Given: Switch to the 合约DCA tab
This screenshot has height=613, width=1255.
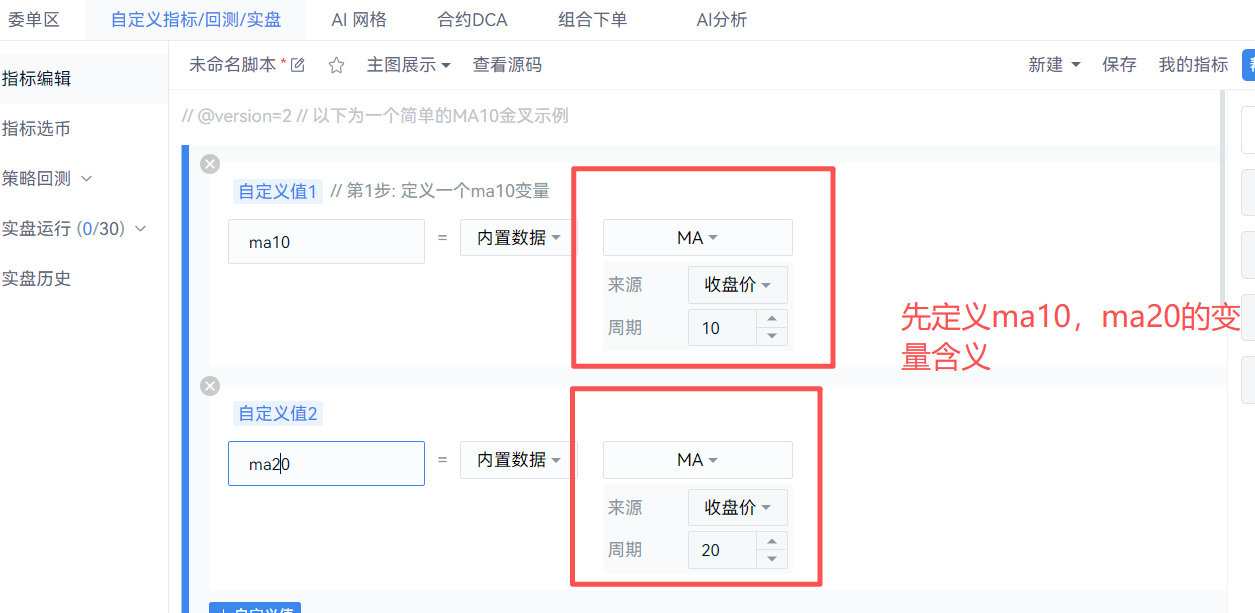Looking at the screenshot, I should click(472, 20).
